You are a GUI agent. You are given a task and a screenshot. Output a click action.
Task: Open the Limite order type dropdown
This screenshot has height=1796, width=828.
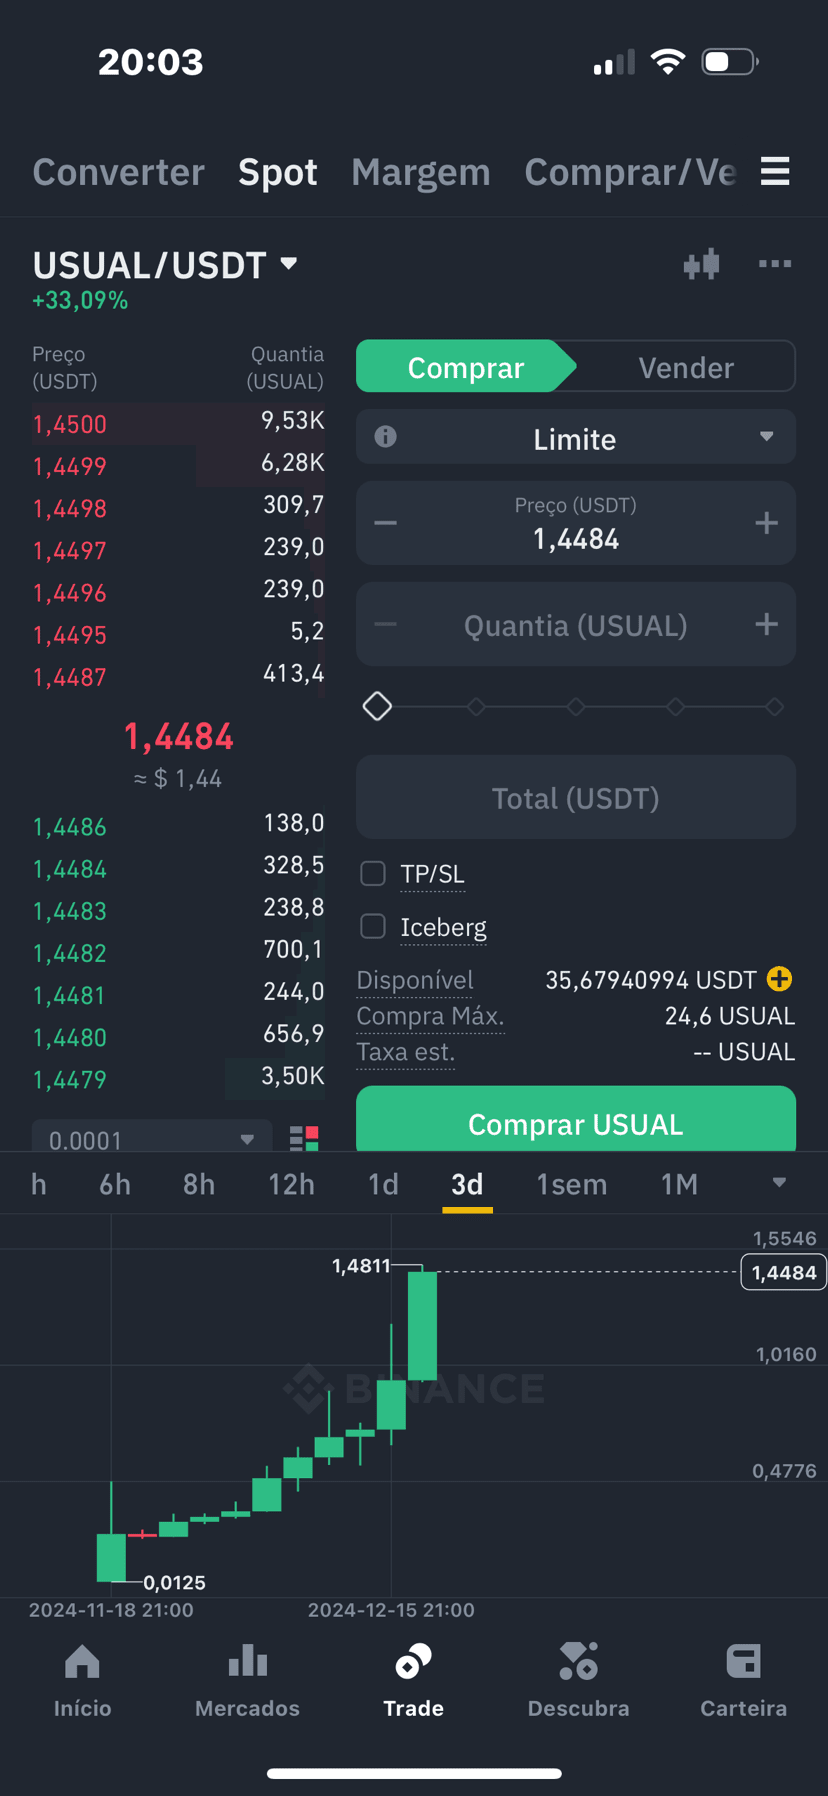tap(576, 437)
